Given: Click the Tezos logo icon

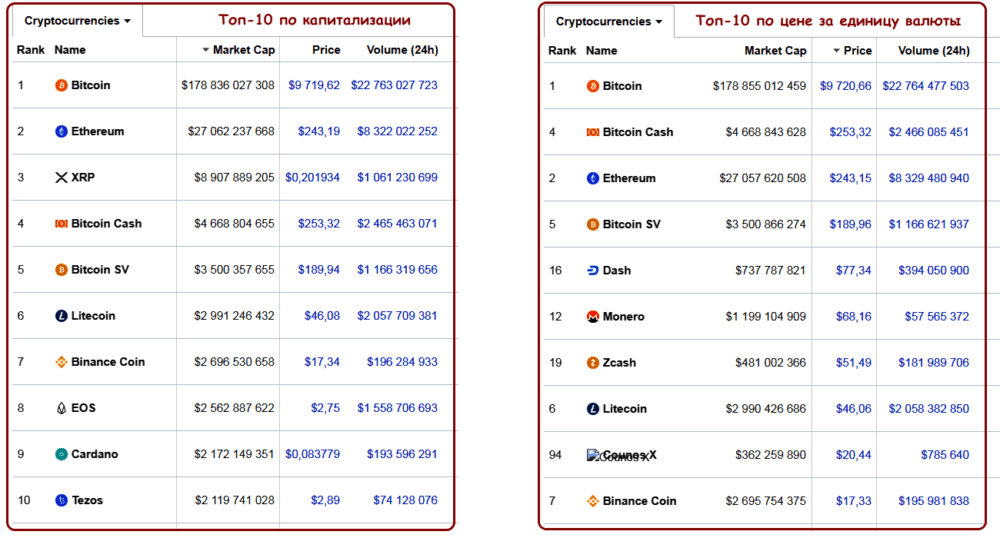Looking at the screenshot, I should (x=61, y=500).
